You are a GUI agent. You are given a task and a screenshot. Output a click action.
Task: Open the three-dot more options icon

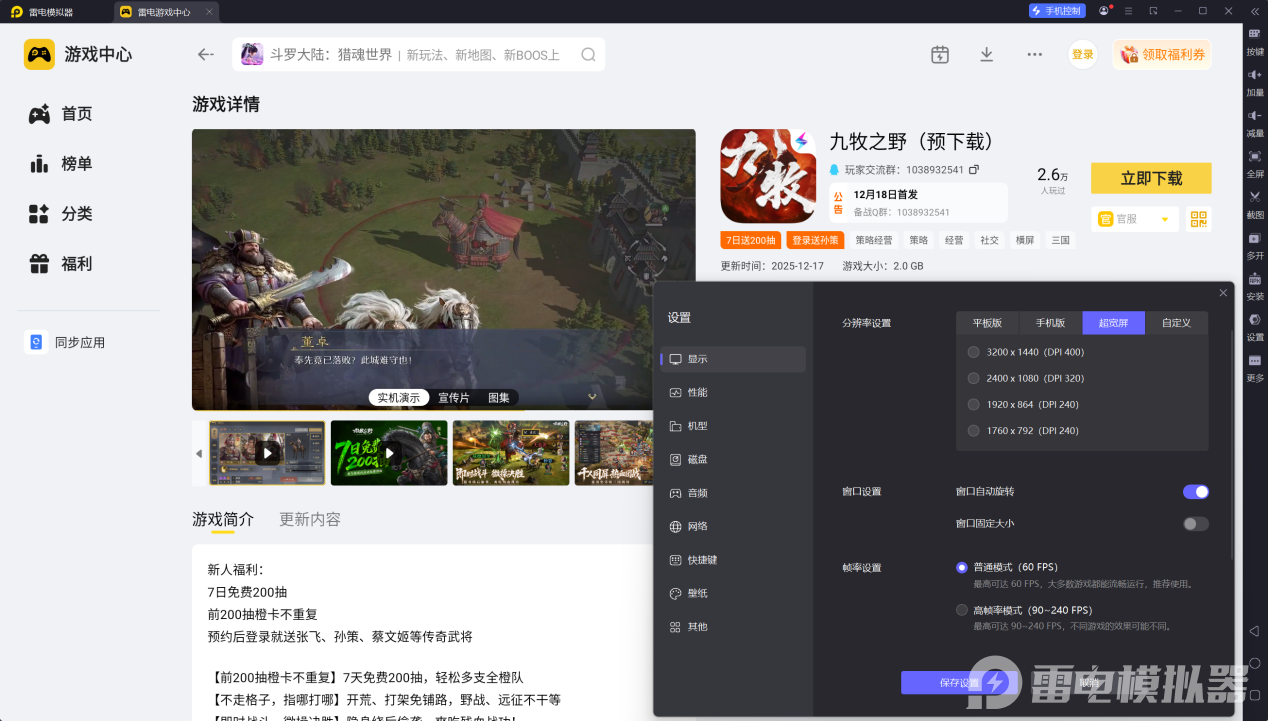pos(1034,54)
